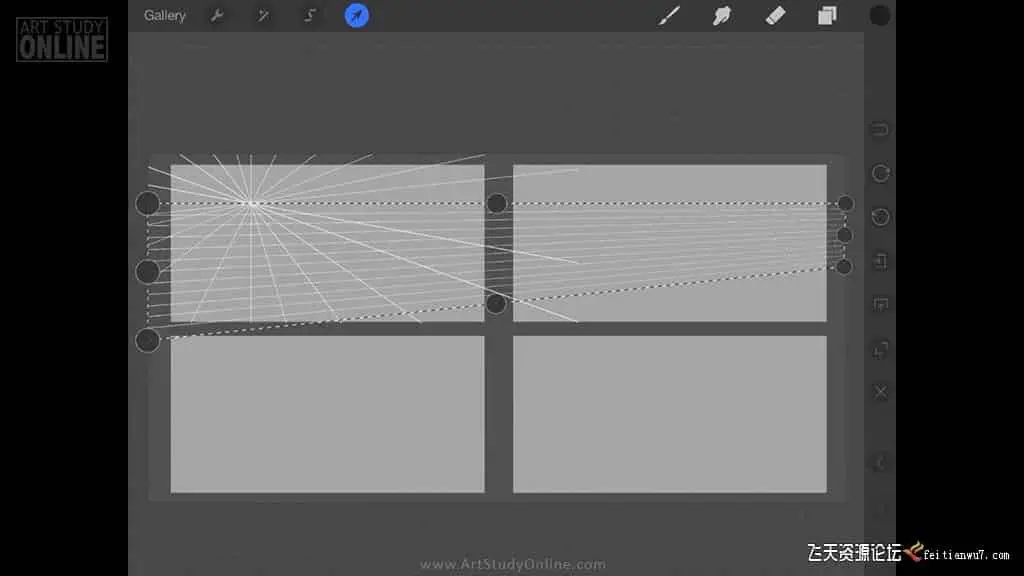Image resolution: width=1024 pixels, height=576 pixels.
Task: Click the bottom-center transform handle node
Action: click(496, 304)
